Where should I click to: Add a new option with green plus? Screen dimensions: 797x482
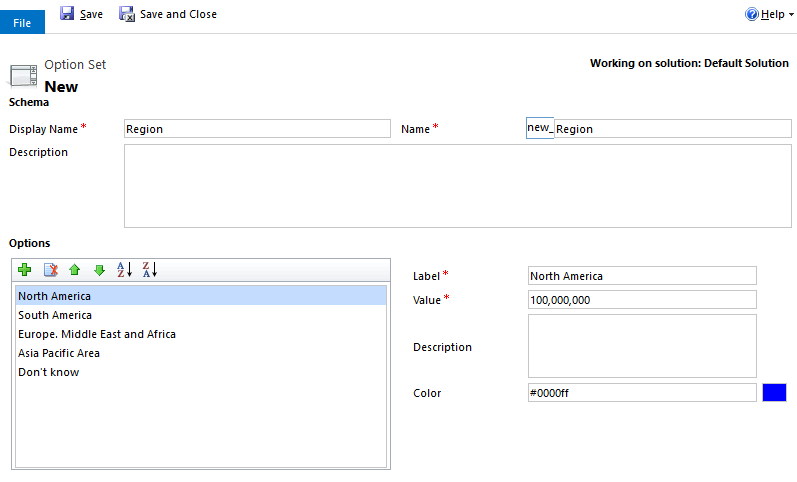tap(24, 269)
